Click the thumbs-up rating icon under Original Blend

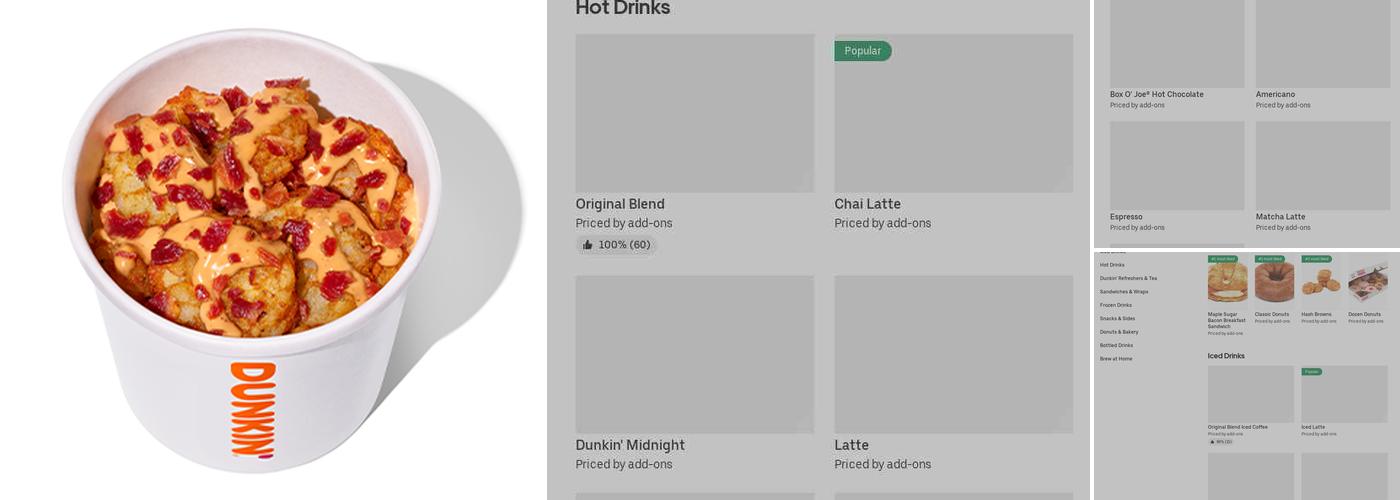[588, 245]
